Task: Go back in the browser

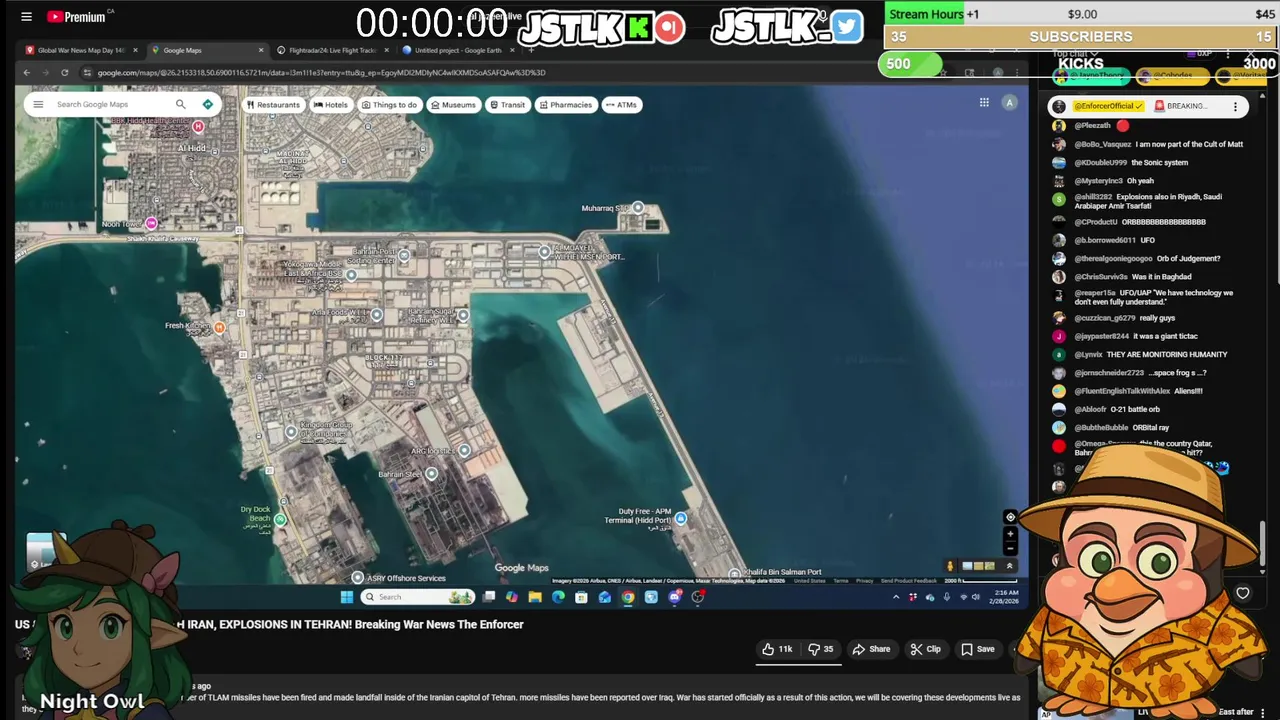Action: [x=27, y=72]
